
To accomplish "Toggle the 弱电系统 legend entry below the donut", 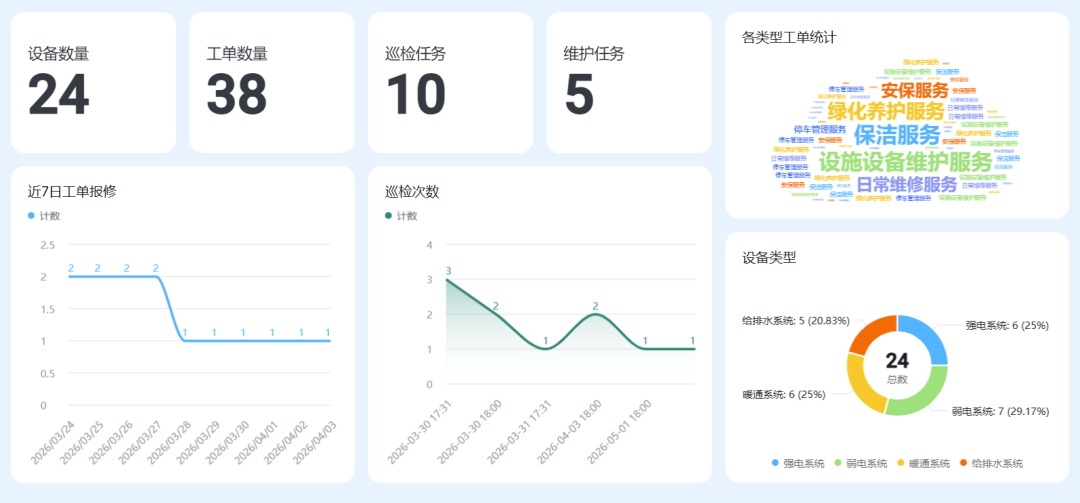I will pyautogui.click(x=860, y=464).
